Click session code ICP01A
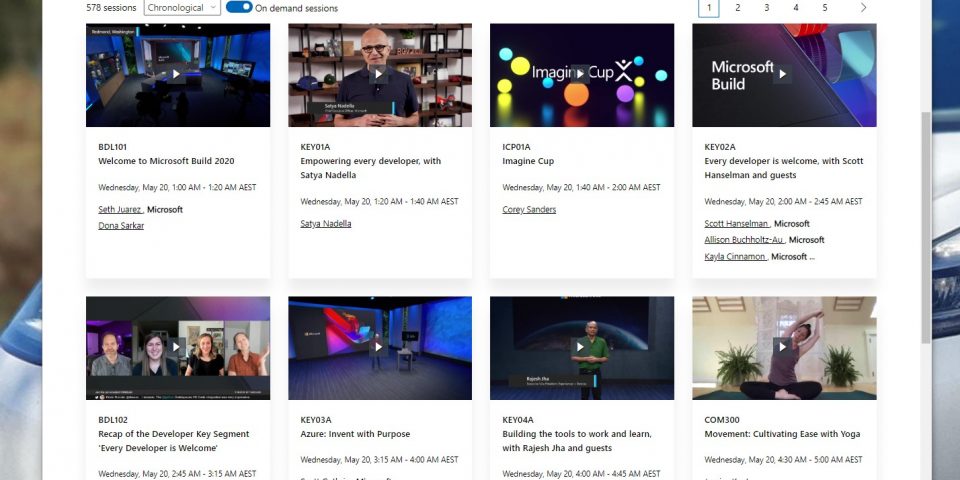 click(516, 147)
